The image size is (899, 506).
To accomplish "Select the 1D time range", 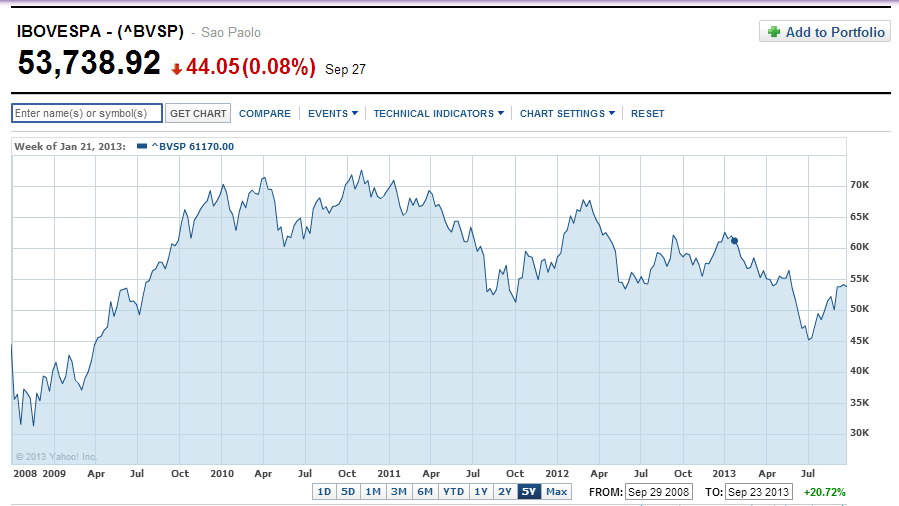I will pyautogui.click(x=325, y=492).
